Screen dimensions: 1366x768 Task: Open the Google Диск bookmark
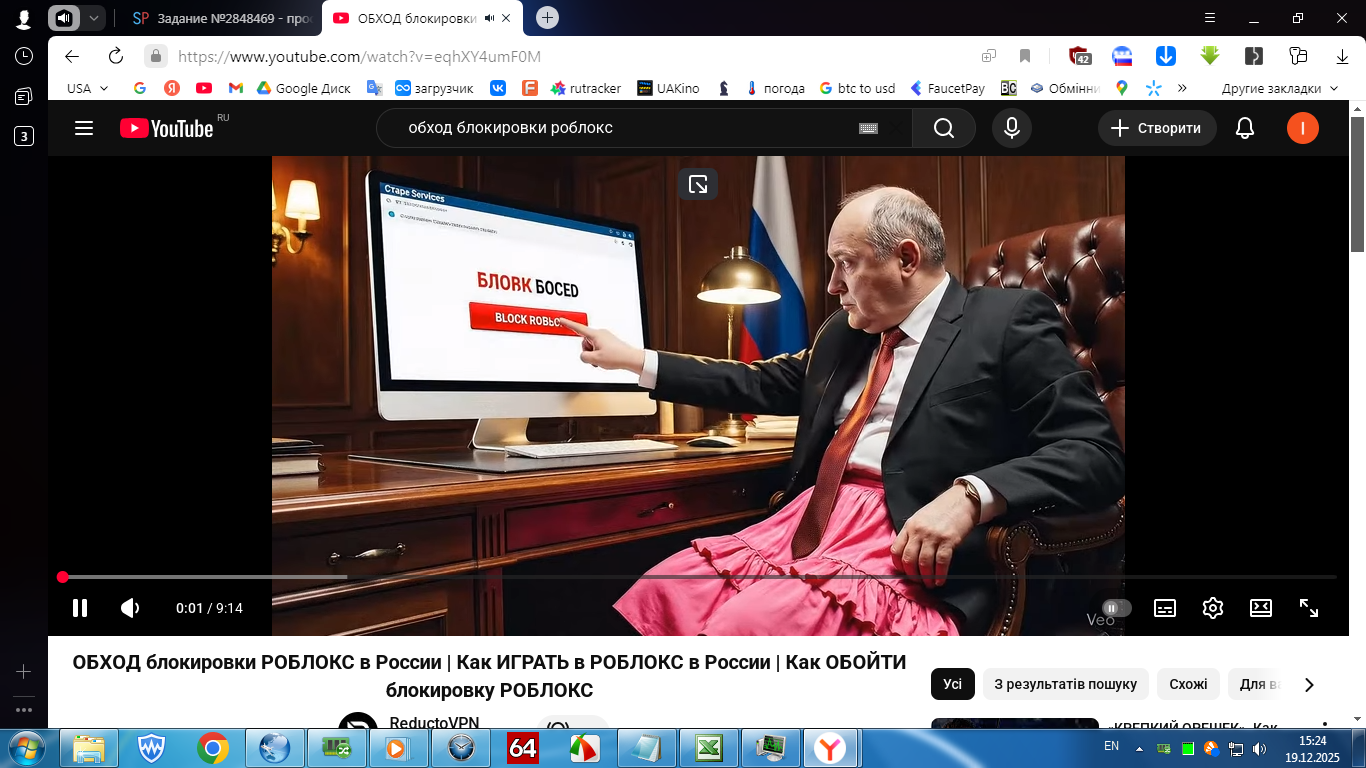click(304, 88)
